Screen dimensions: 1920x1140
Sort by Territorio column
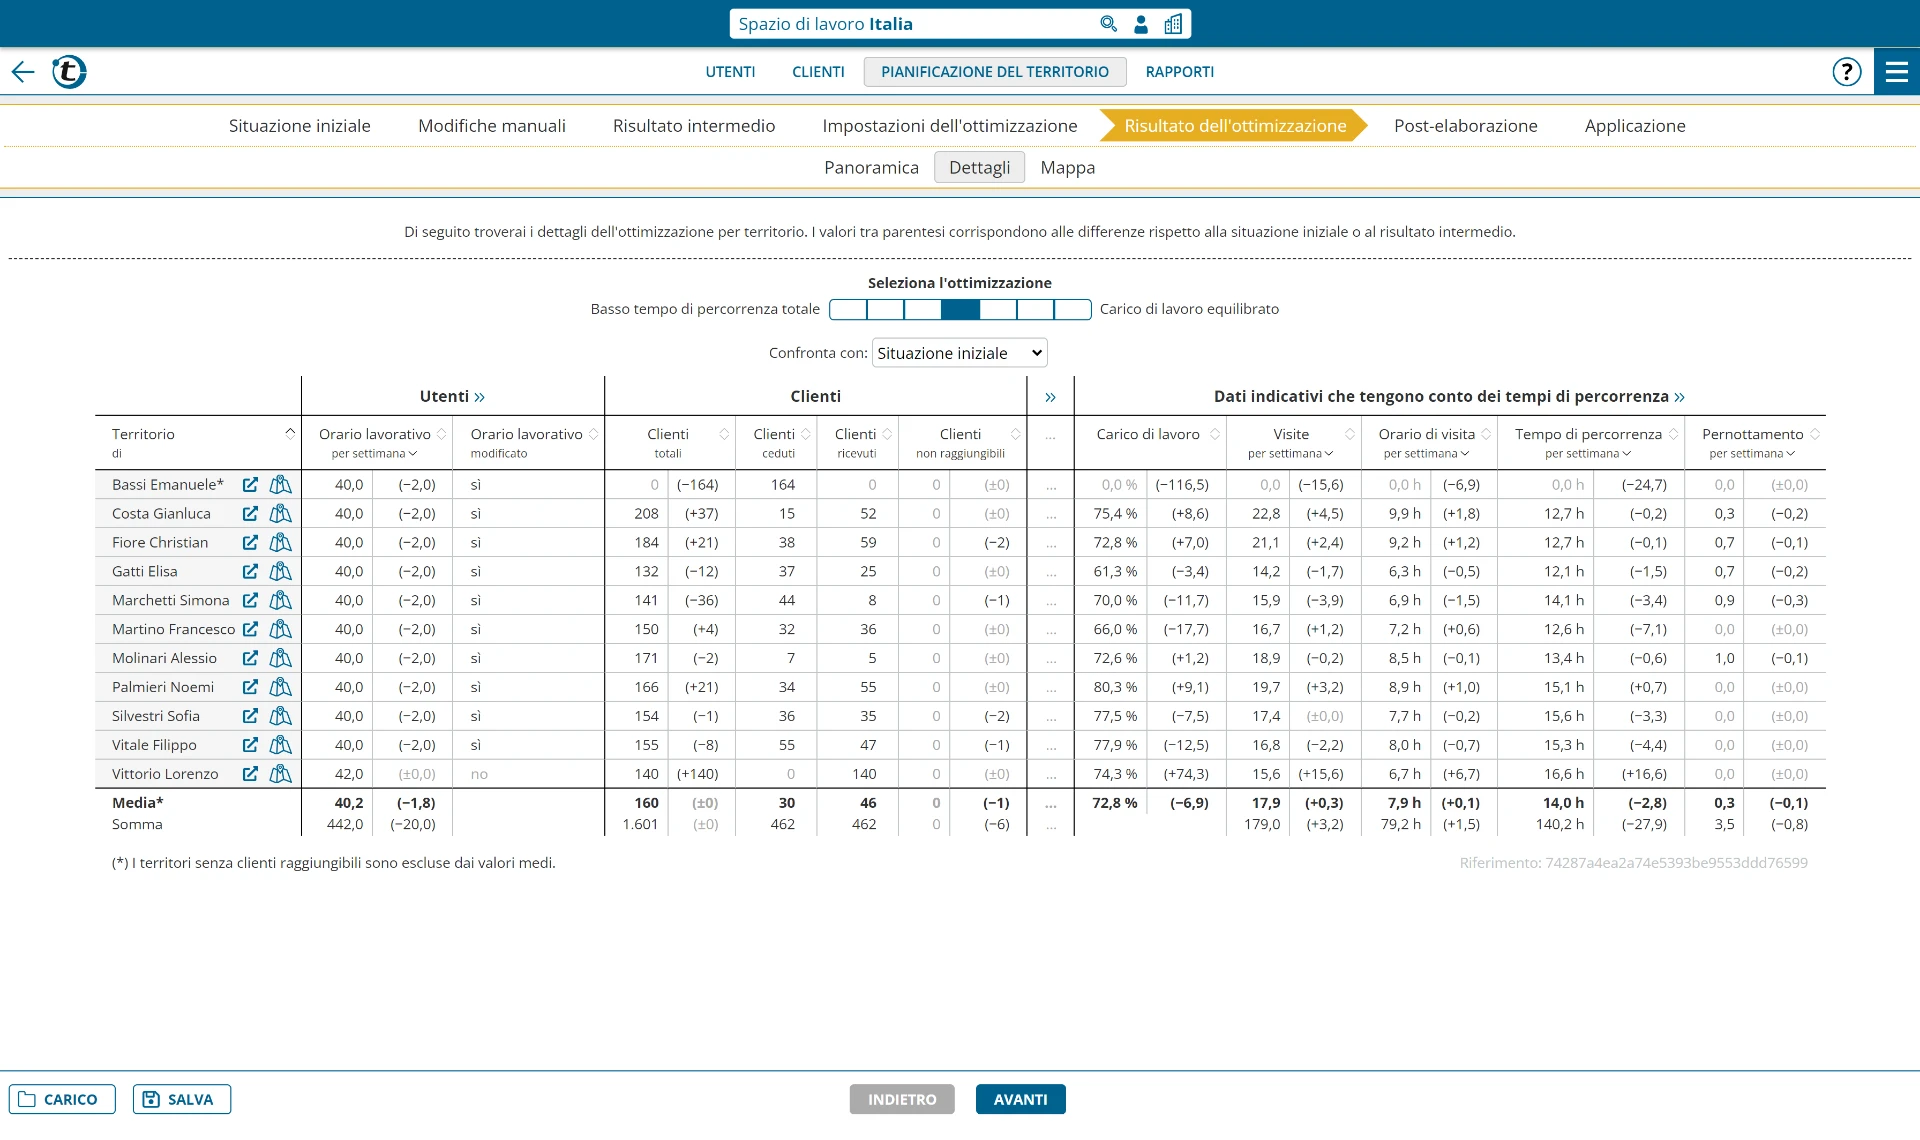point(290,434)
